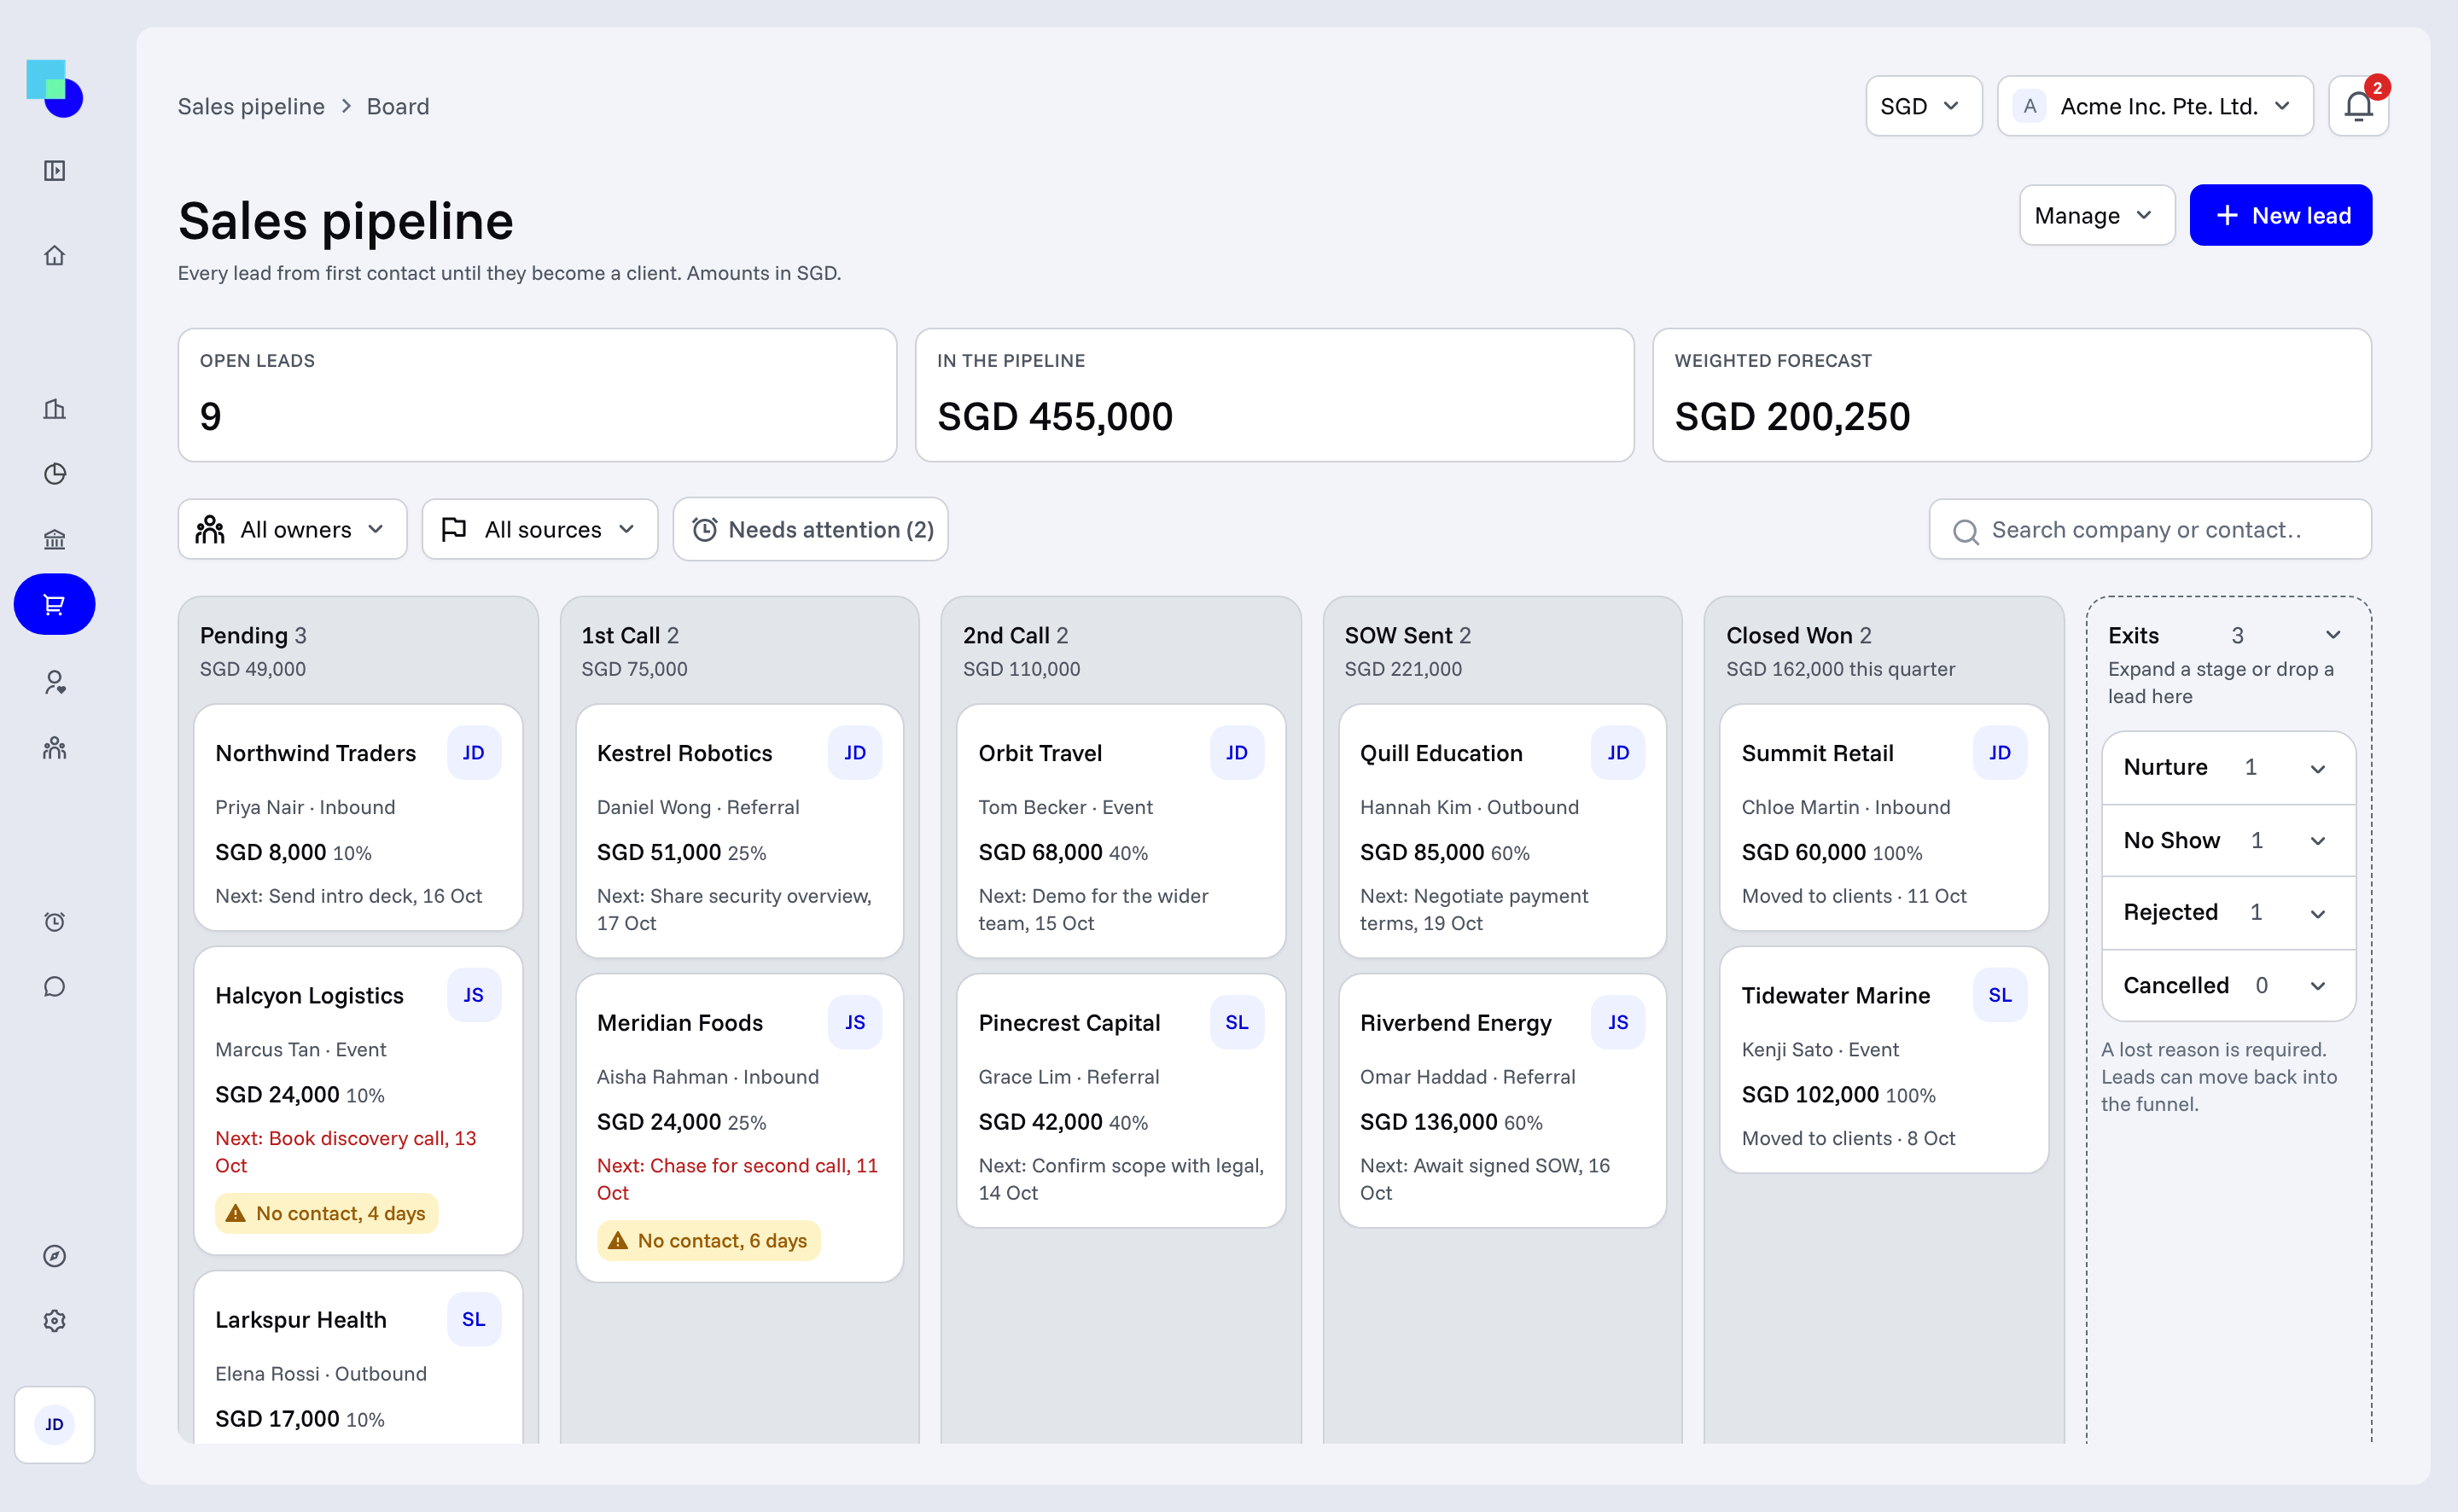The height and width of the screenshot is (1512, 2458).
Task: Open the pie chart icon in sidebar
Action: [x=54, y=473]
